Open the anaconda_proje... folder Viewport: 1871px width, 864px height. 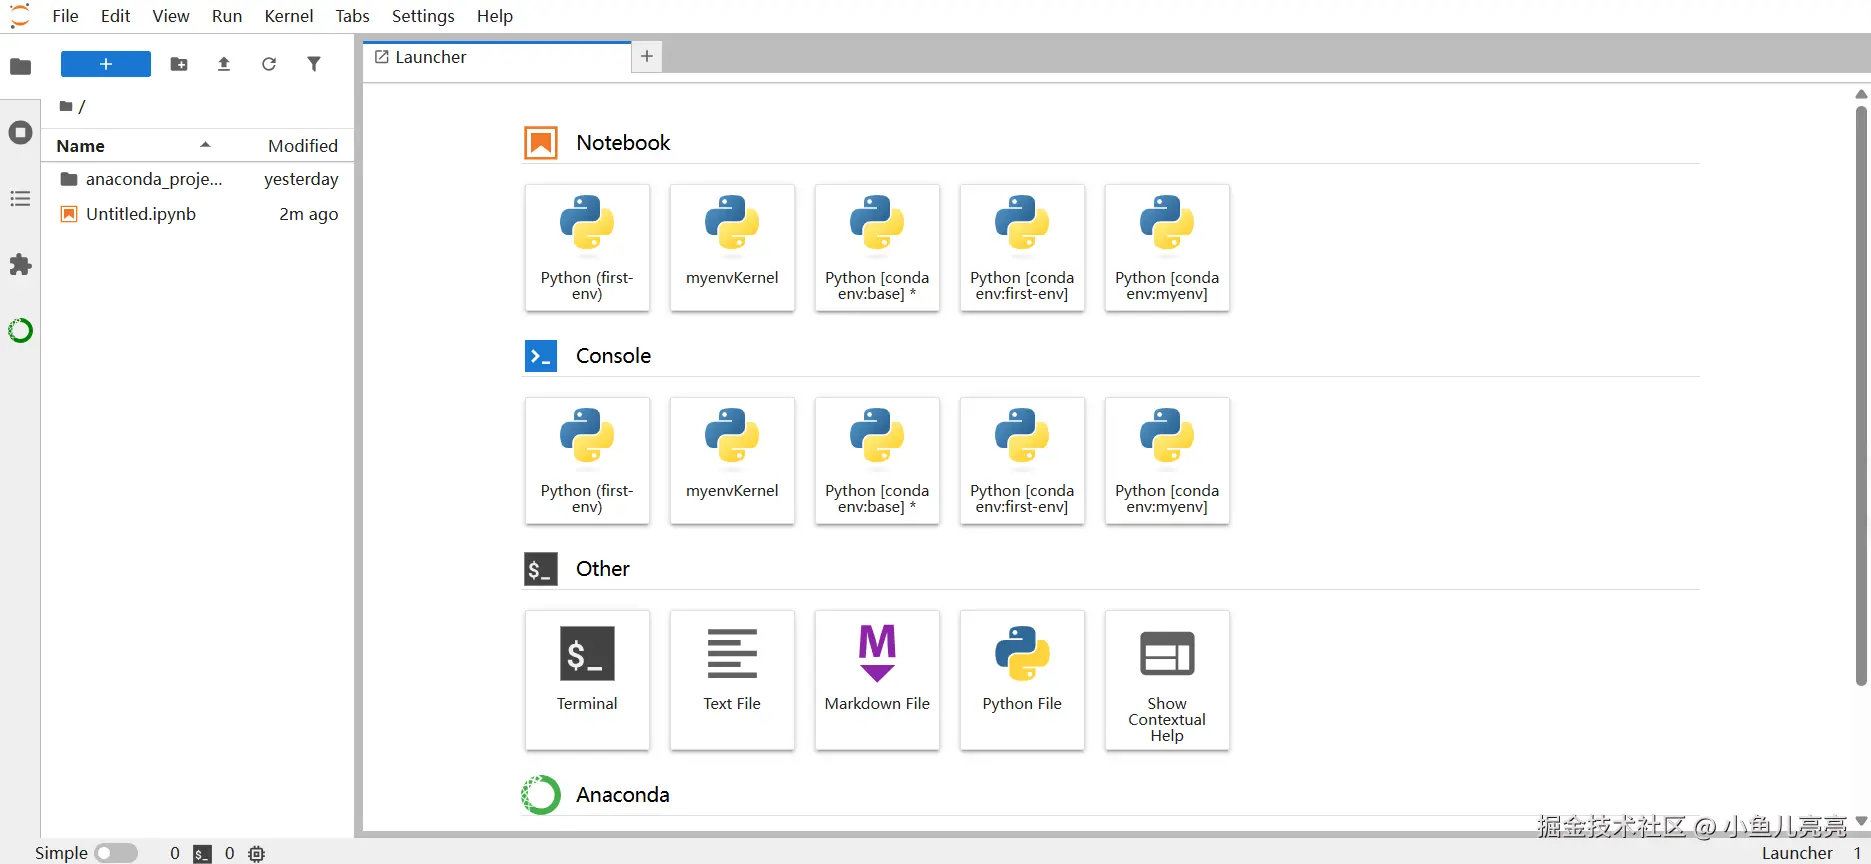[x=153, y=179]
